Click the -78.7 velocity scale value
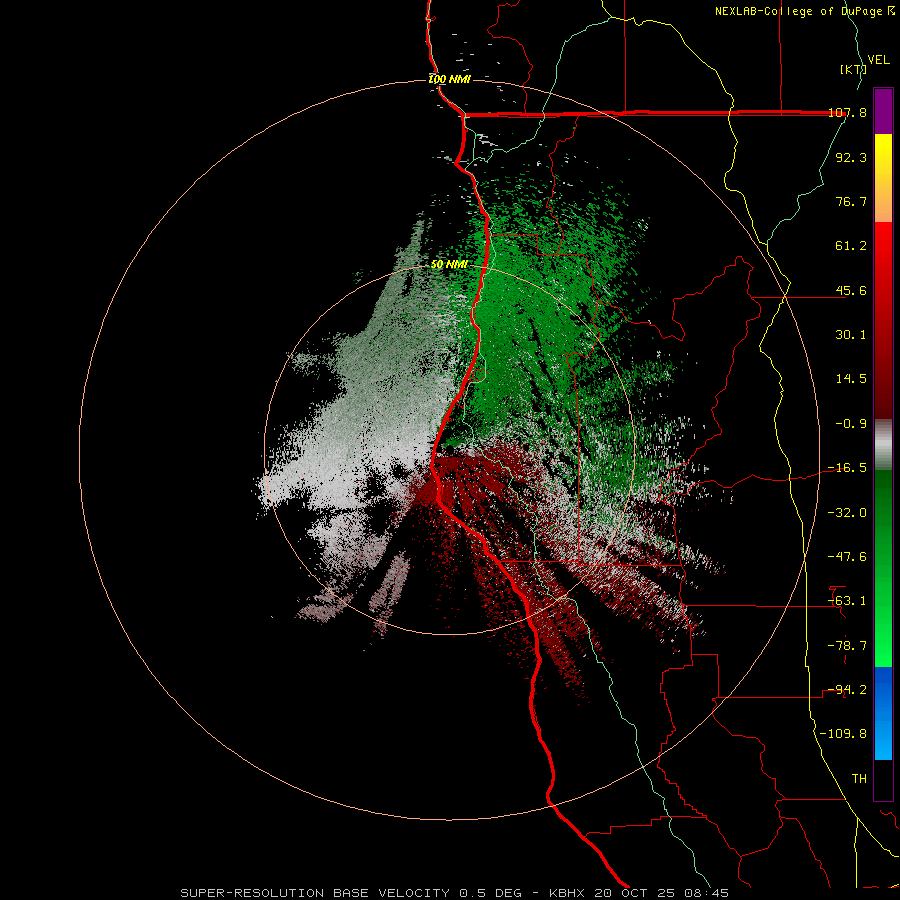900x900 pixels. (x=847, y=646)
